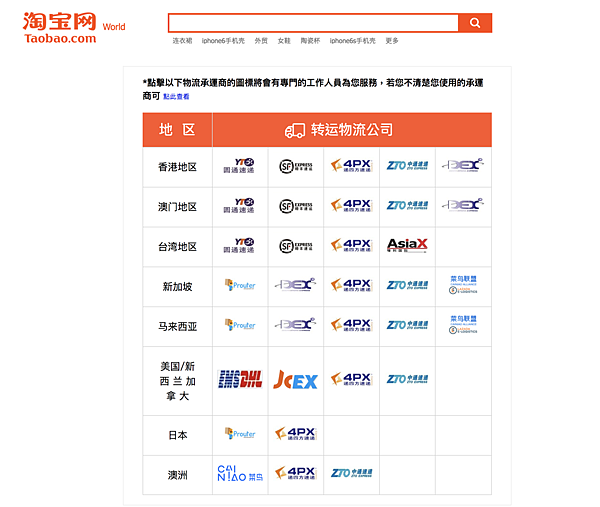Select ZTO logo in 香港地区 row

(407, 166)
